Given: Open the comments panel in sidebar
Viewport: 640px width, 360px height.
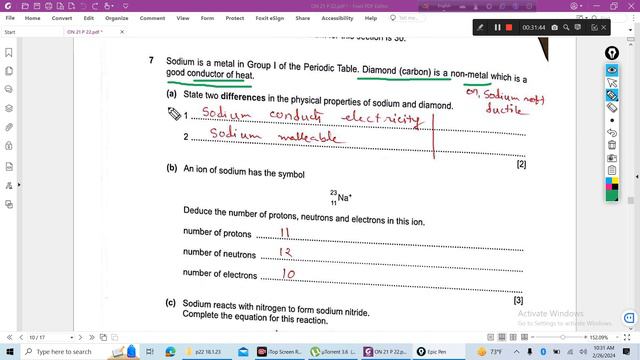Looking at the screenshot, I should [9, 89].
